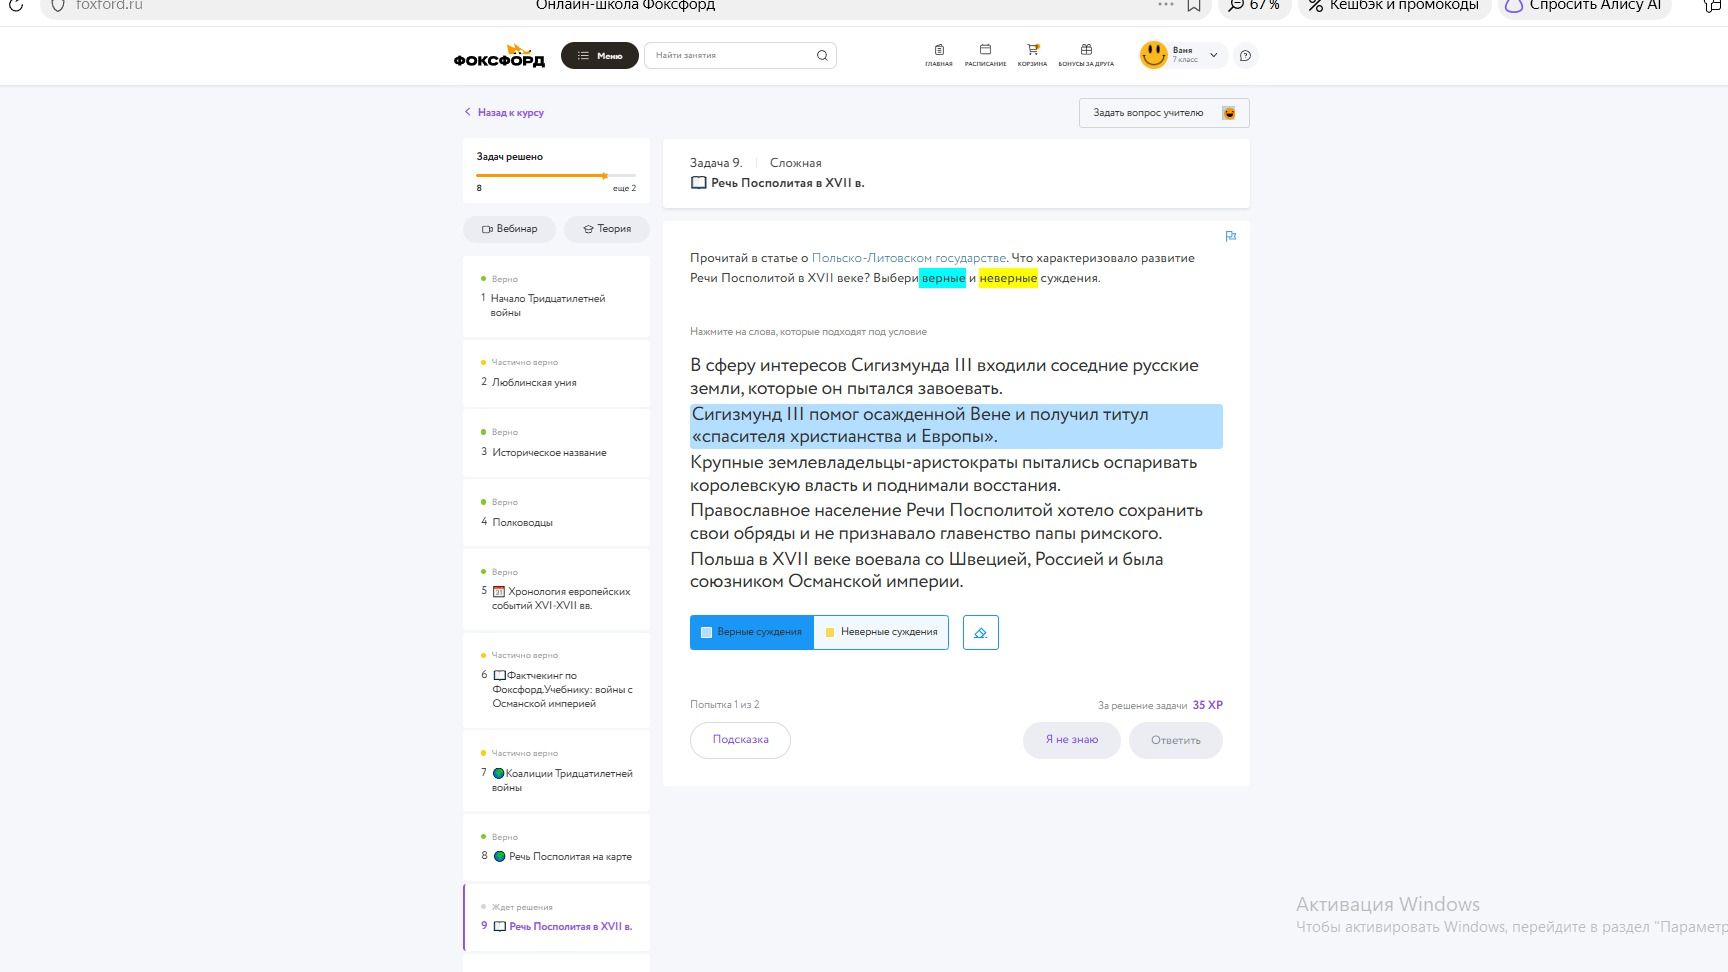Open the Бонусы за друга gift icon
The height and width of the screenshot is (972, 1728).
1086,55
